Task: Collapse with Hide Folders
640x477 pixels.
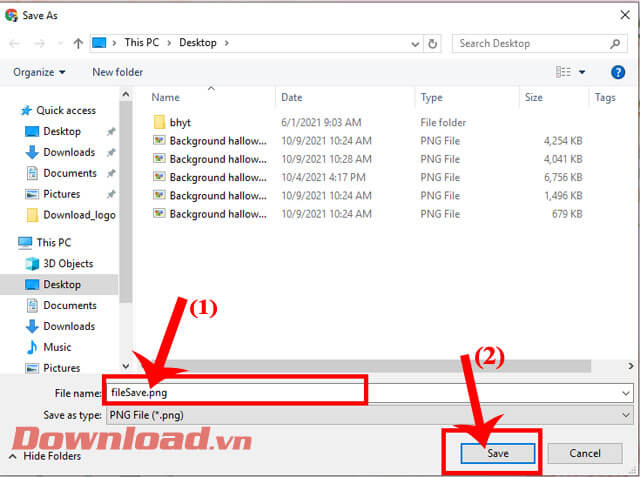Action: pyautogui.click(x=45, y=456)
